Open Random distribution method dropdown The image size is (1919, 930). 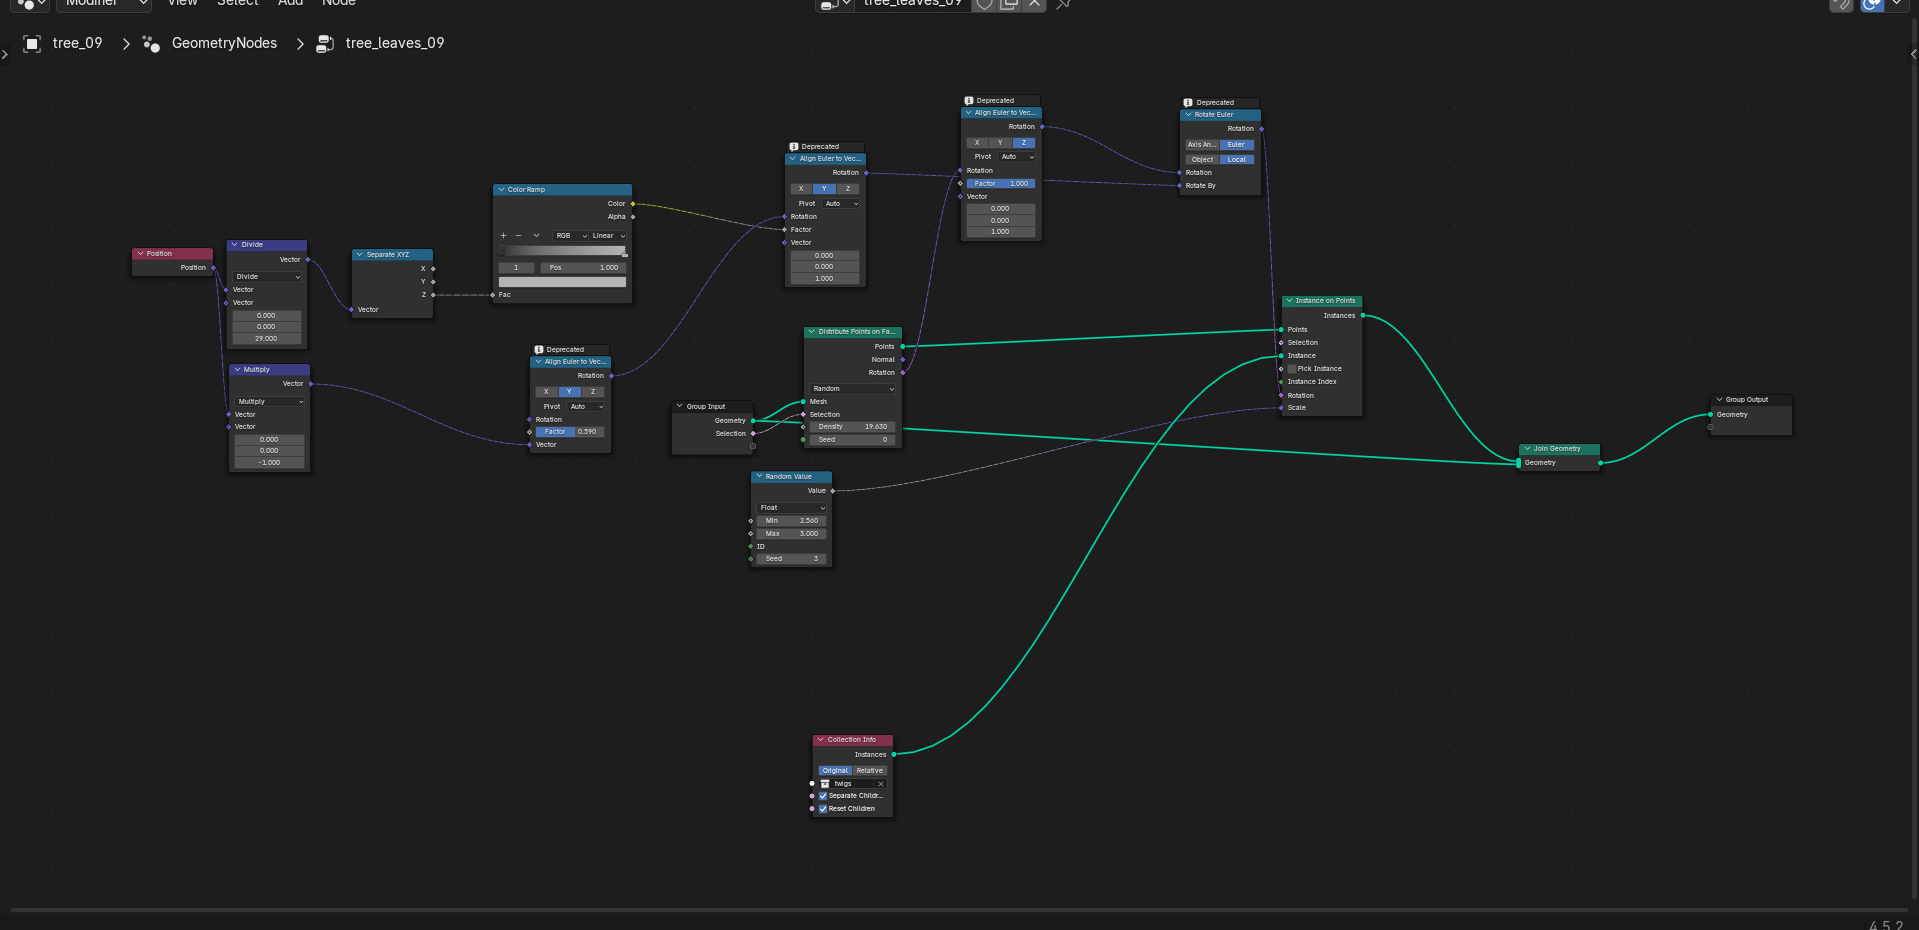point(853,389)
